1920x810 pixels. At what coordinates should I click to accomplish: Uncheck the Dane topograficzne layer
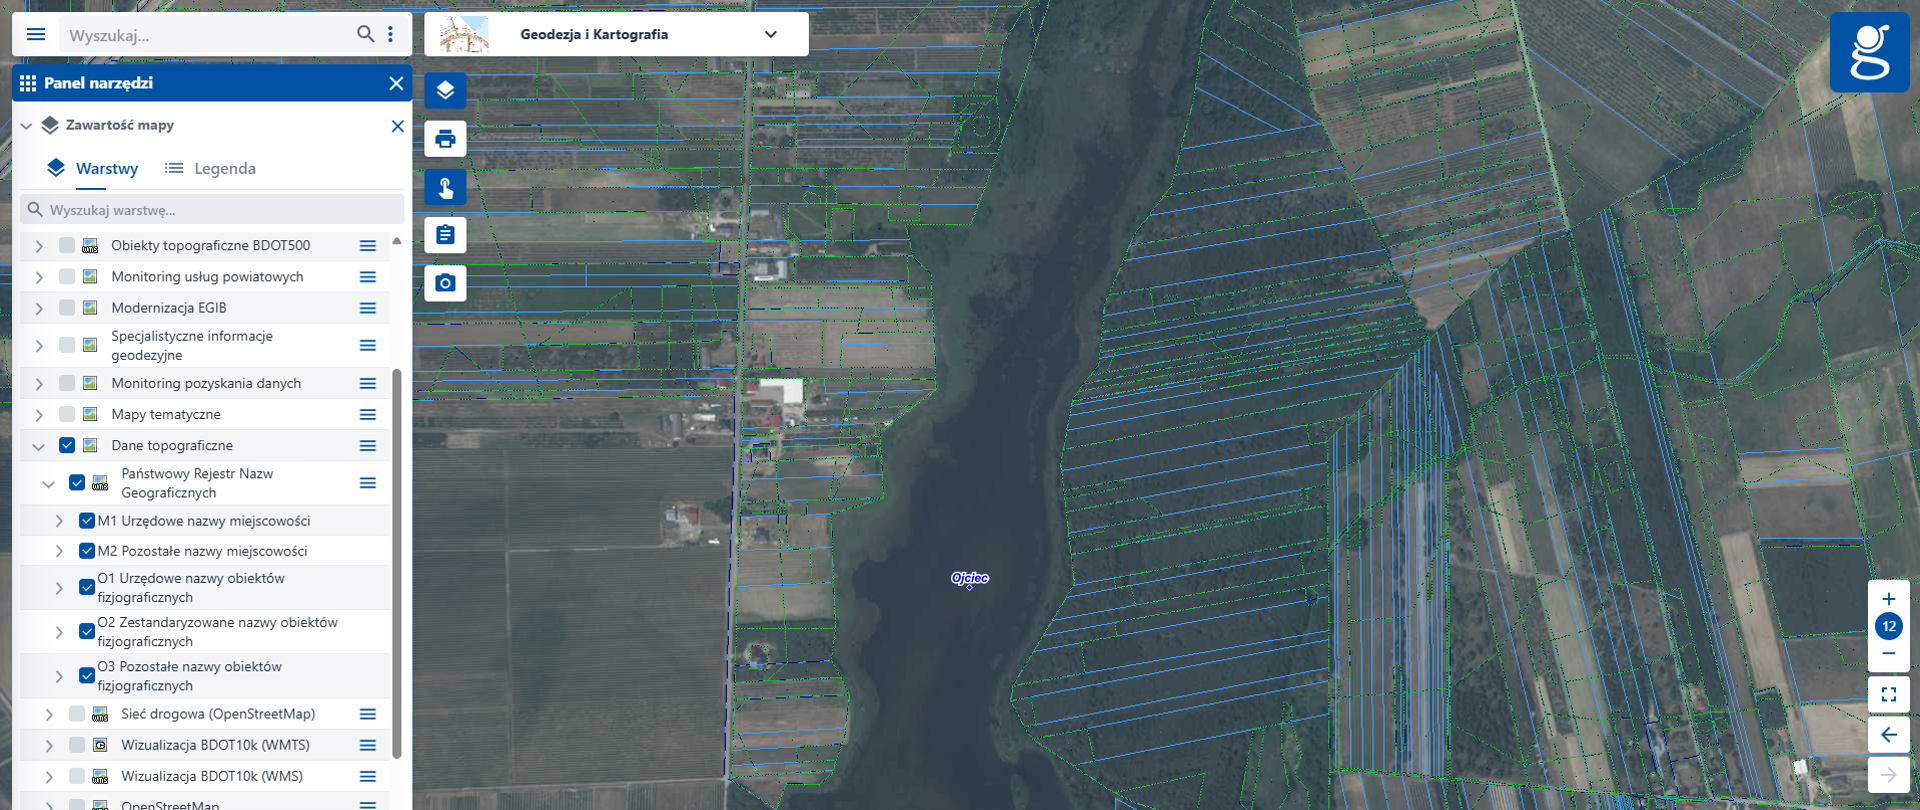click(67, 445)
